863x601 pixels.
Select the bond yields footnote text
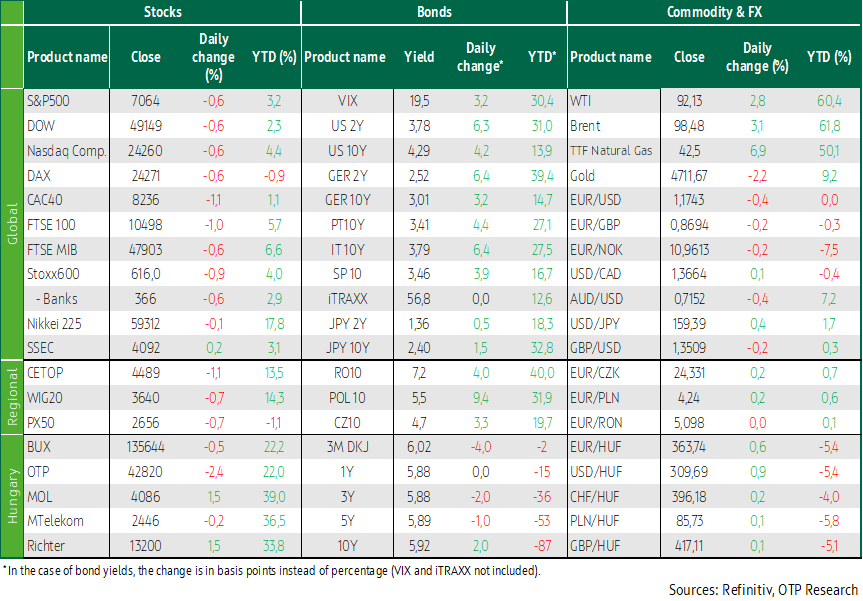coord(270,570)
